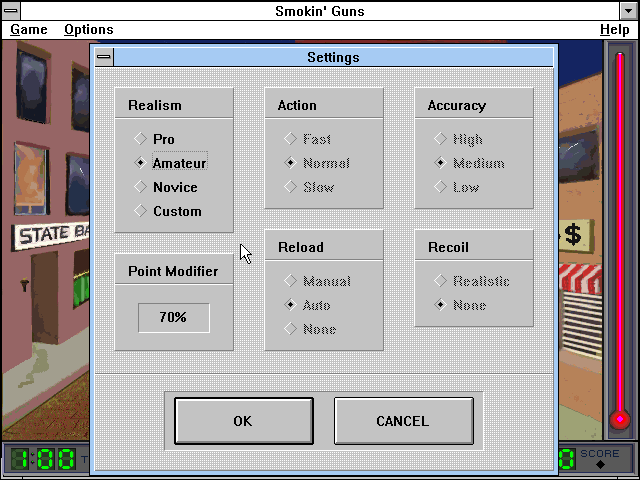Enable Realistic recoil
The image size is (640, 480).
[472, 281]
